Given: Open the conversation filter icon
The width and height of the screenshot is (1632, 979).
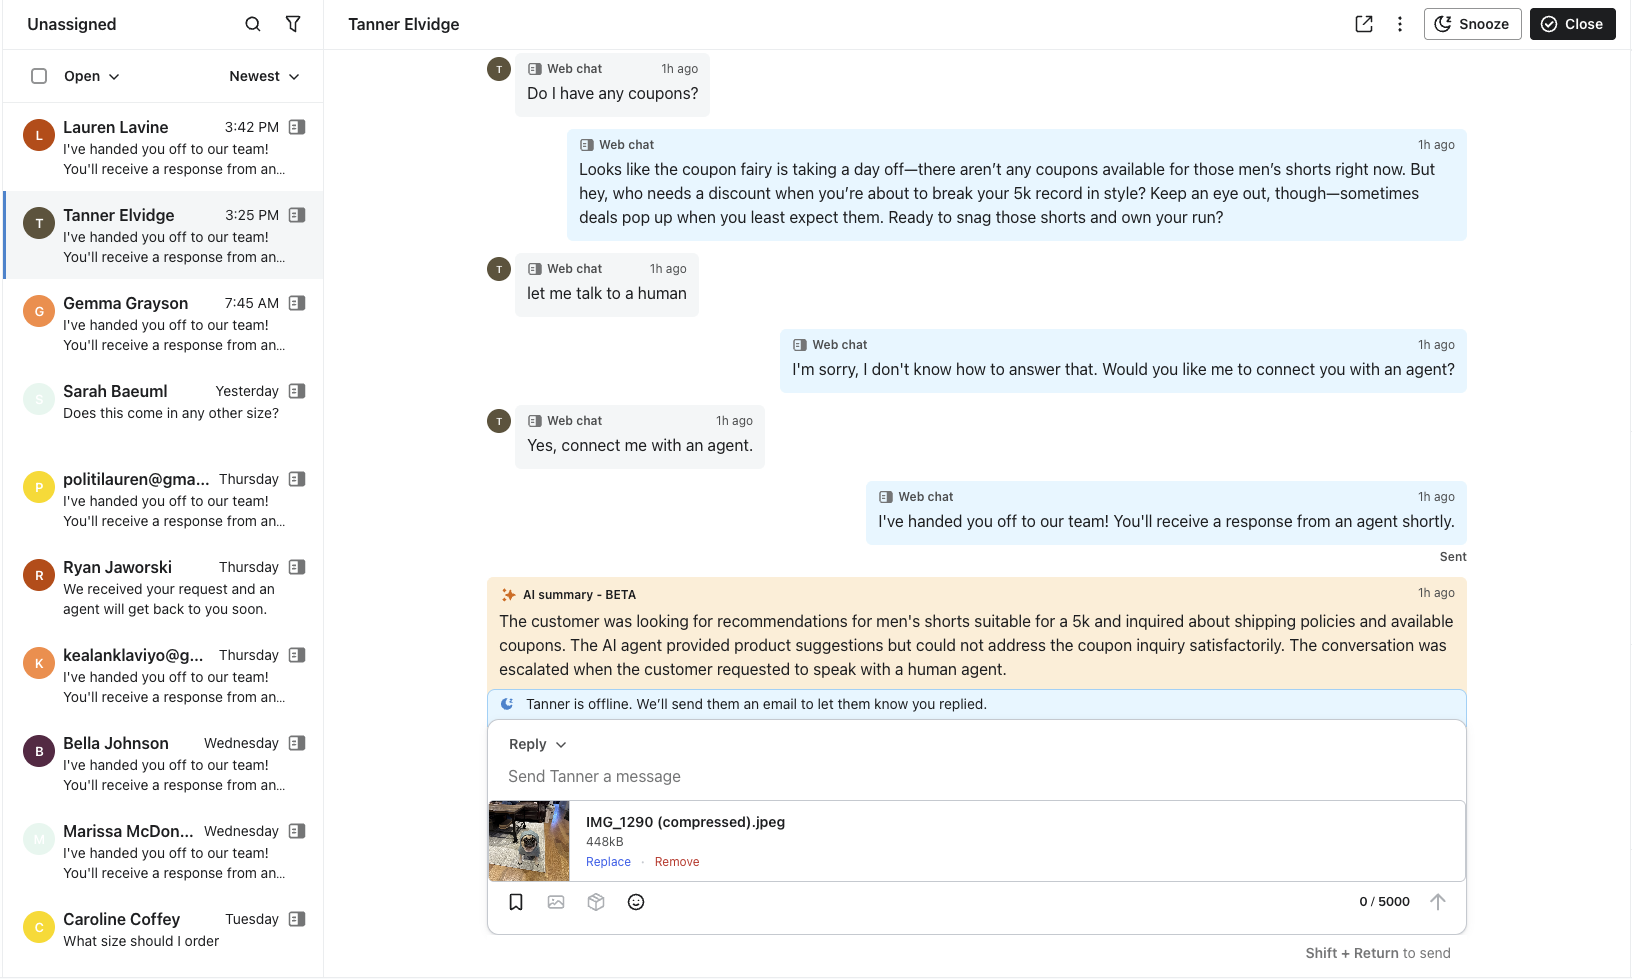Looking at the screenshot, I should pos(293,24).
